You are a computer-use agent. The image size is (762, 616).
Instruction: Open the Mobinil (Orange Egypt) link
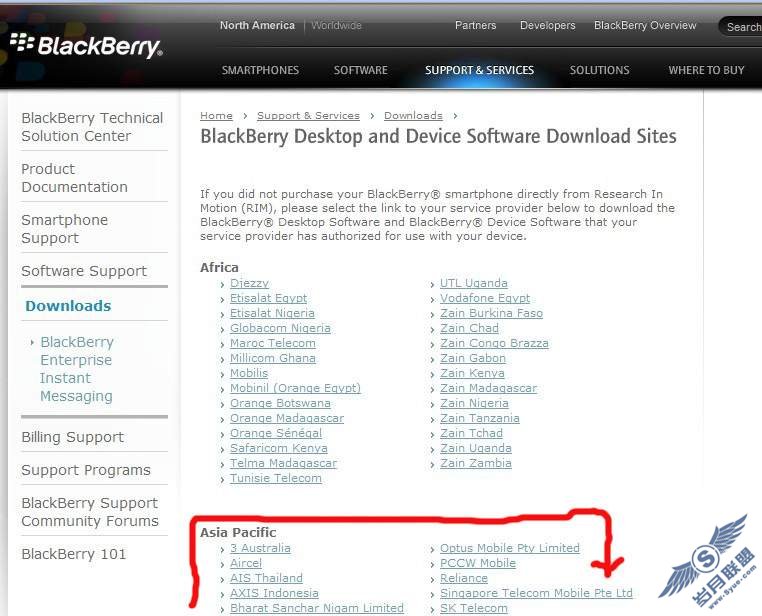(x=295, y=388)
